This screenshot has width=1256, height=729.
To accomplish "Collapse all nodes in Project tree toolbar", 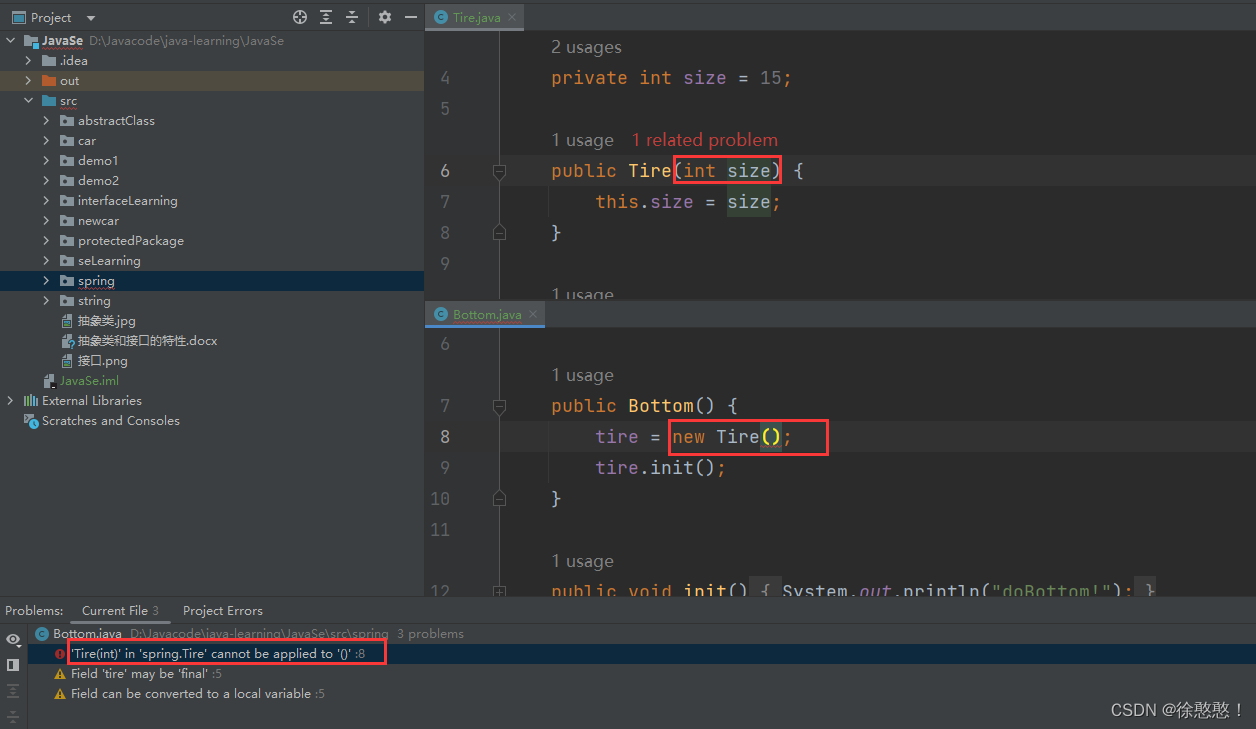I will [351, 17].
